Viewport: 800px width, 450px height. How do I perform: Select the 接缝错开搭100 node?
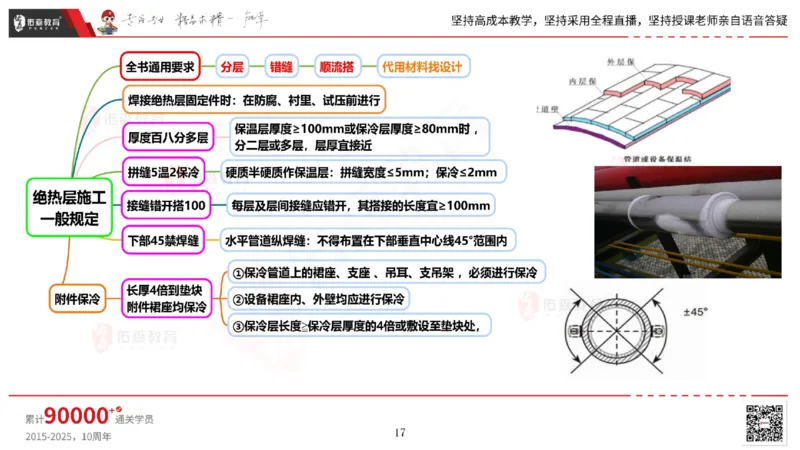(166, 206)
